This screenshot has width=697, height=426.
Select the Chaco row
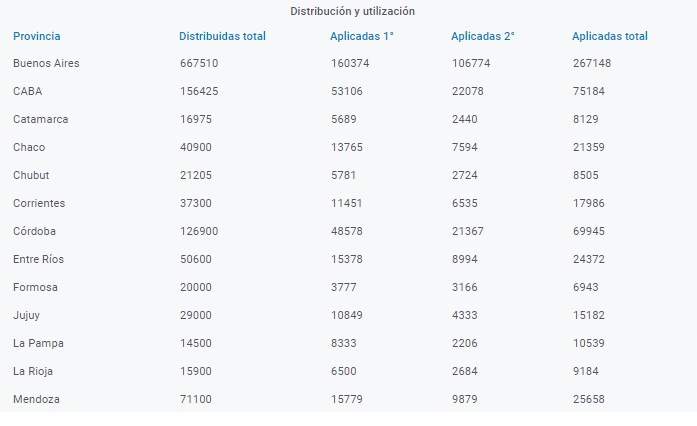coord(348,147)
